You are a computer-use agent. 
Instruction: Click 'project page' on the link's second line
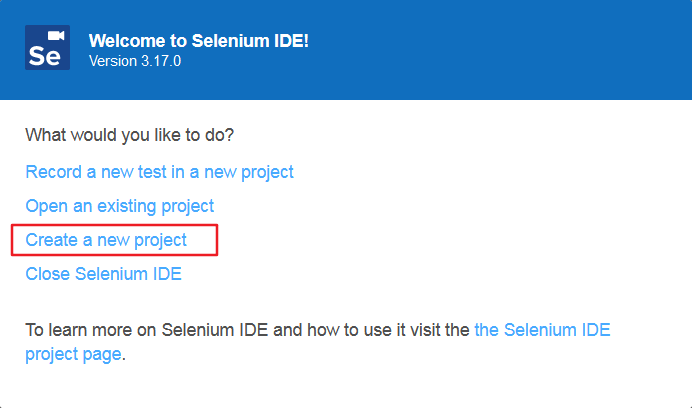tap(73, 353)
